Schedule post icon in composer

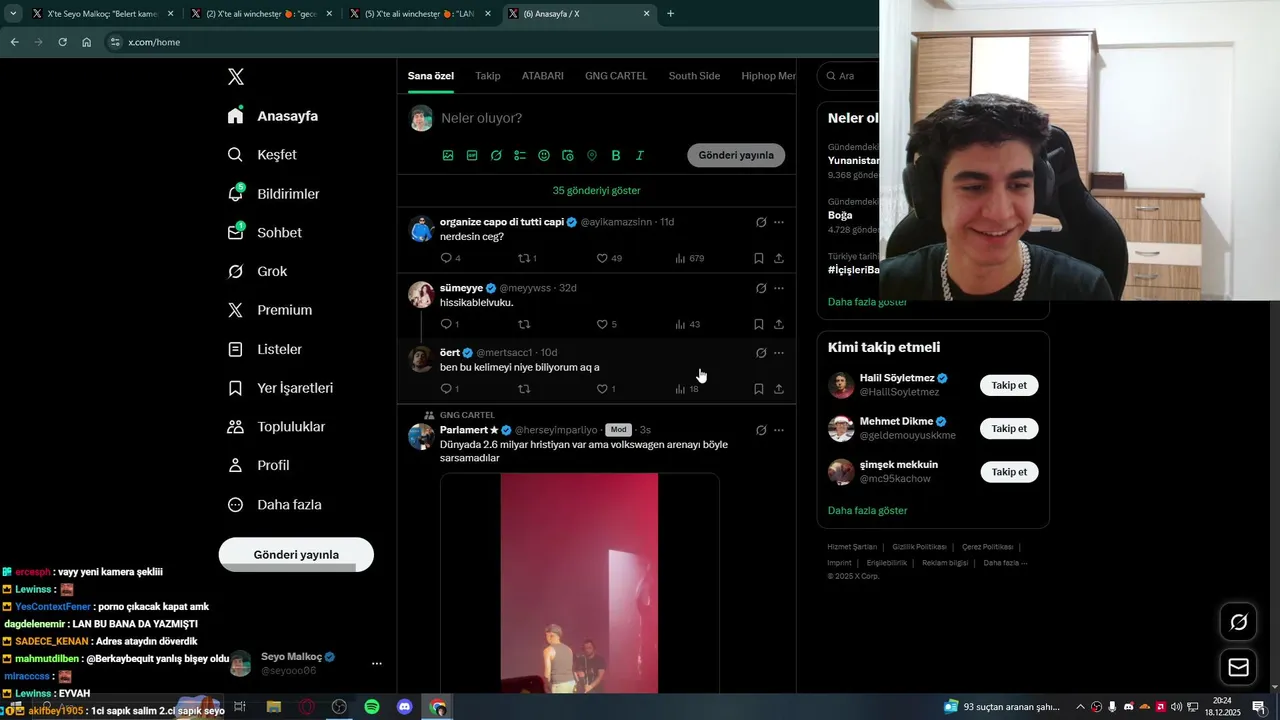(x=568, y=155)
